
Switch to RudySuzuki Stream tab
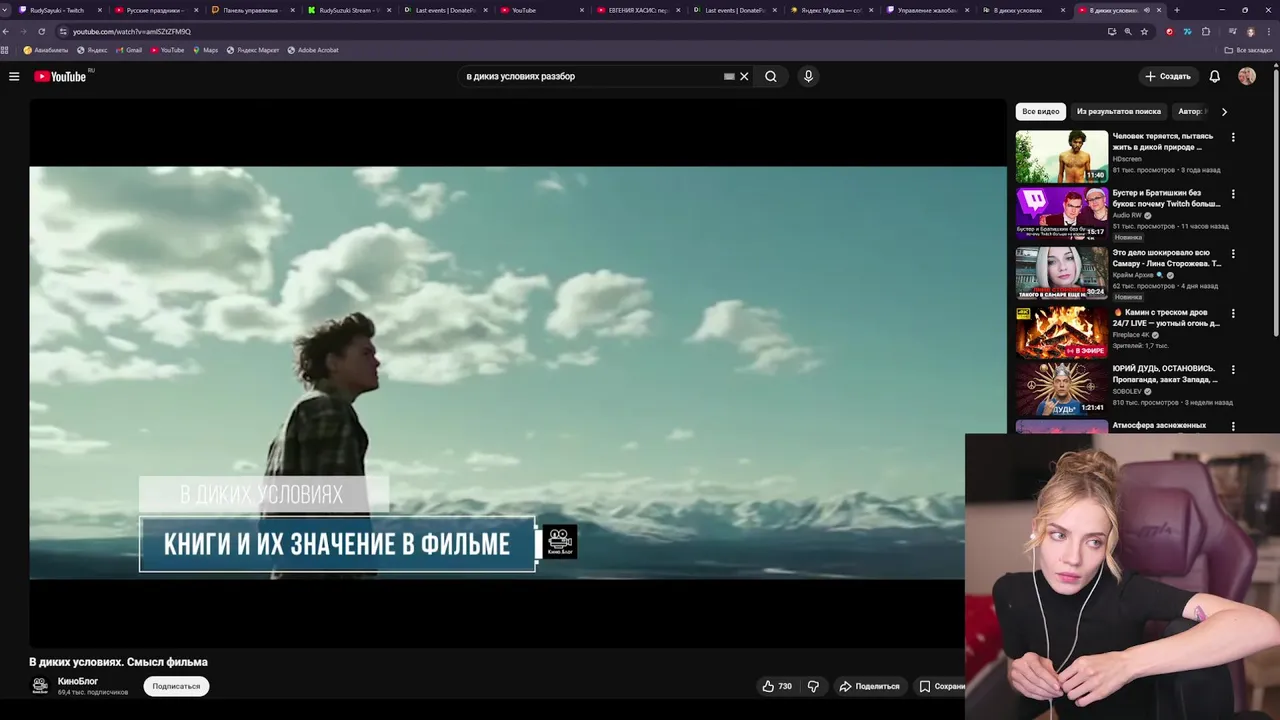point(347,10)
